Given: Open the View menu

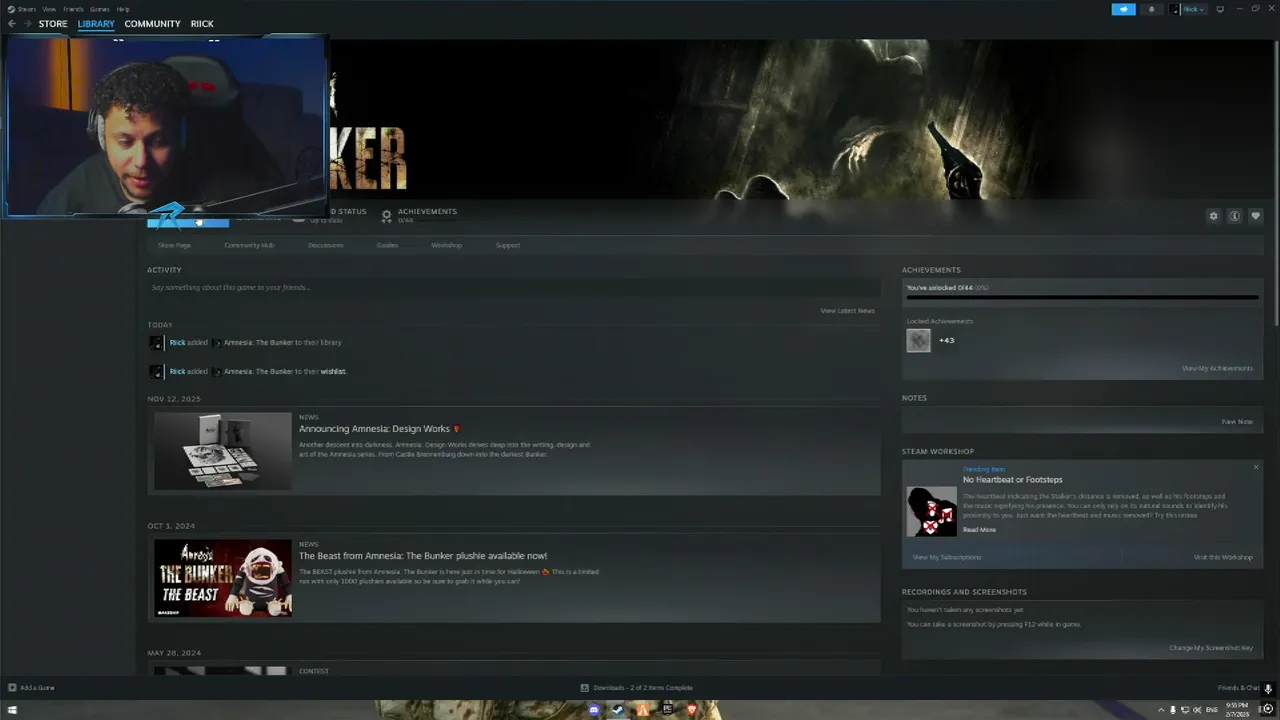Looking at the screenshot, I should coord(49,9).
